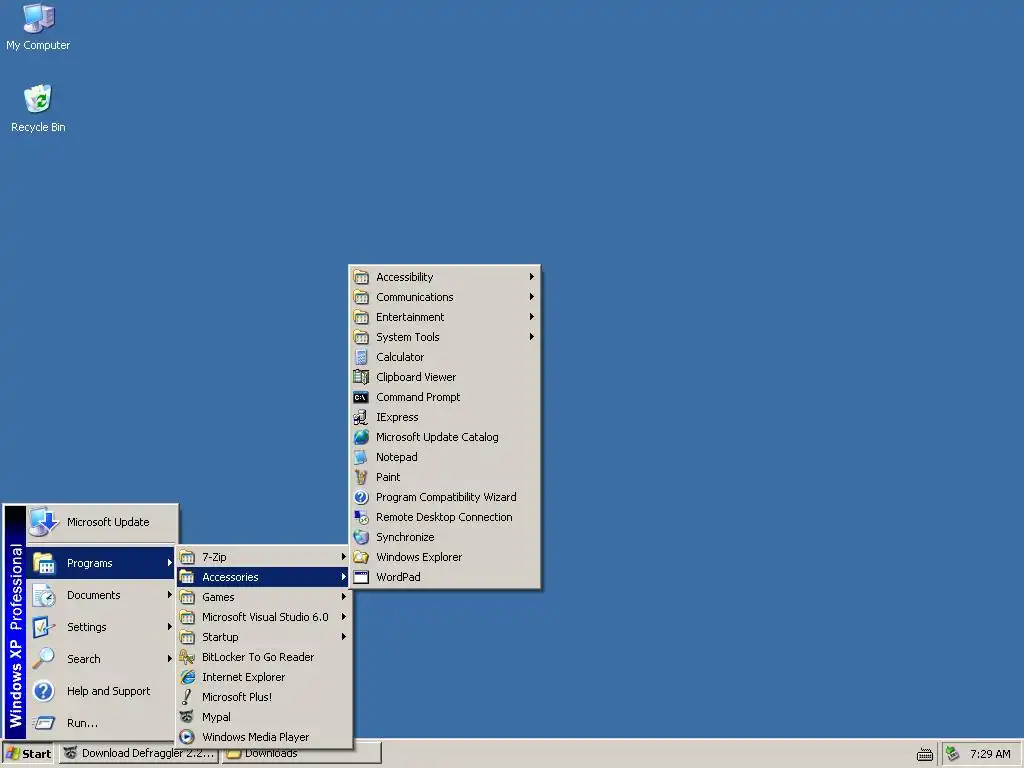
Task: Click the Paint icon
Action: point(361,477)
